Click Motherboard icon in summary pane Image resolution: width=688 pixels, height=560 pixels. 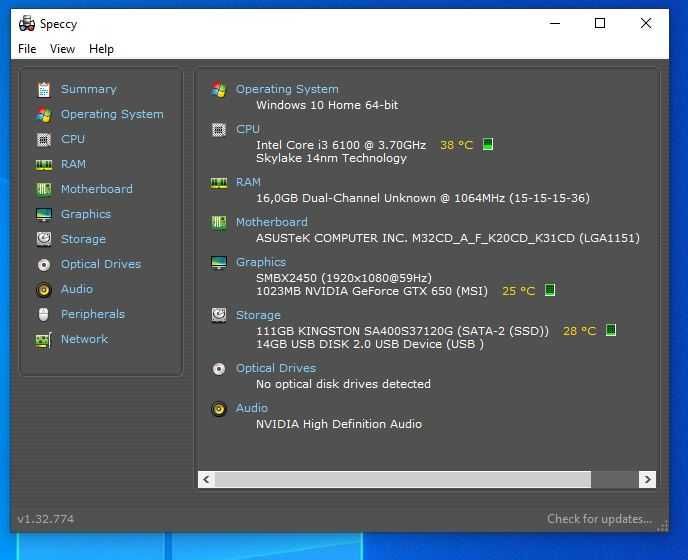coord(219,223)
